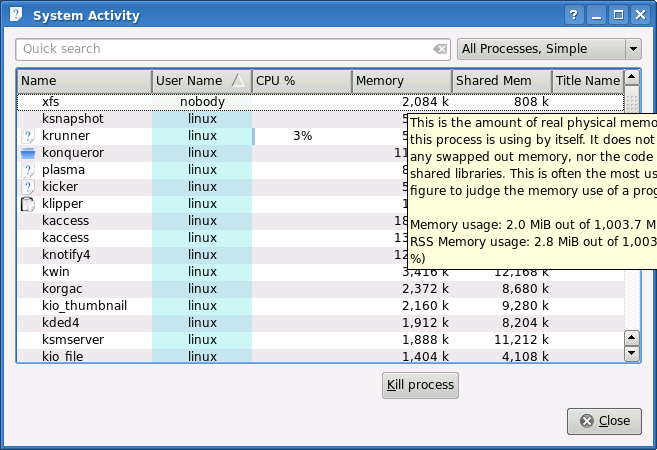Click the 2,084 k memory value
This screenshot has height=450, width=657.
coord(425,102)
